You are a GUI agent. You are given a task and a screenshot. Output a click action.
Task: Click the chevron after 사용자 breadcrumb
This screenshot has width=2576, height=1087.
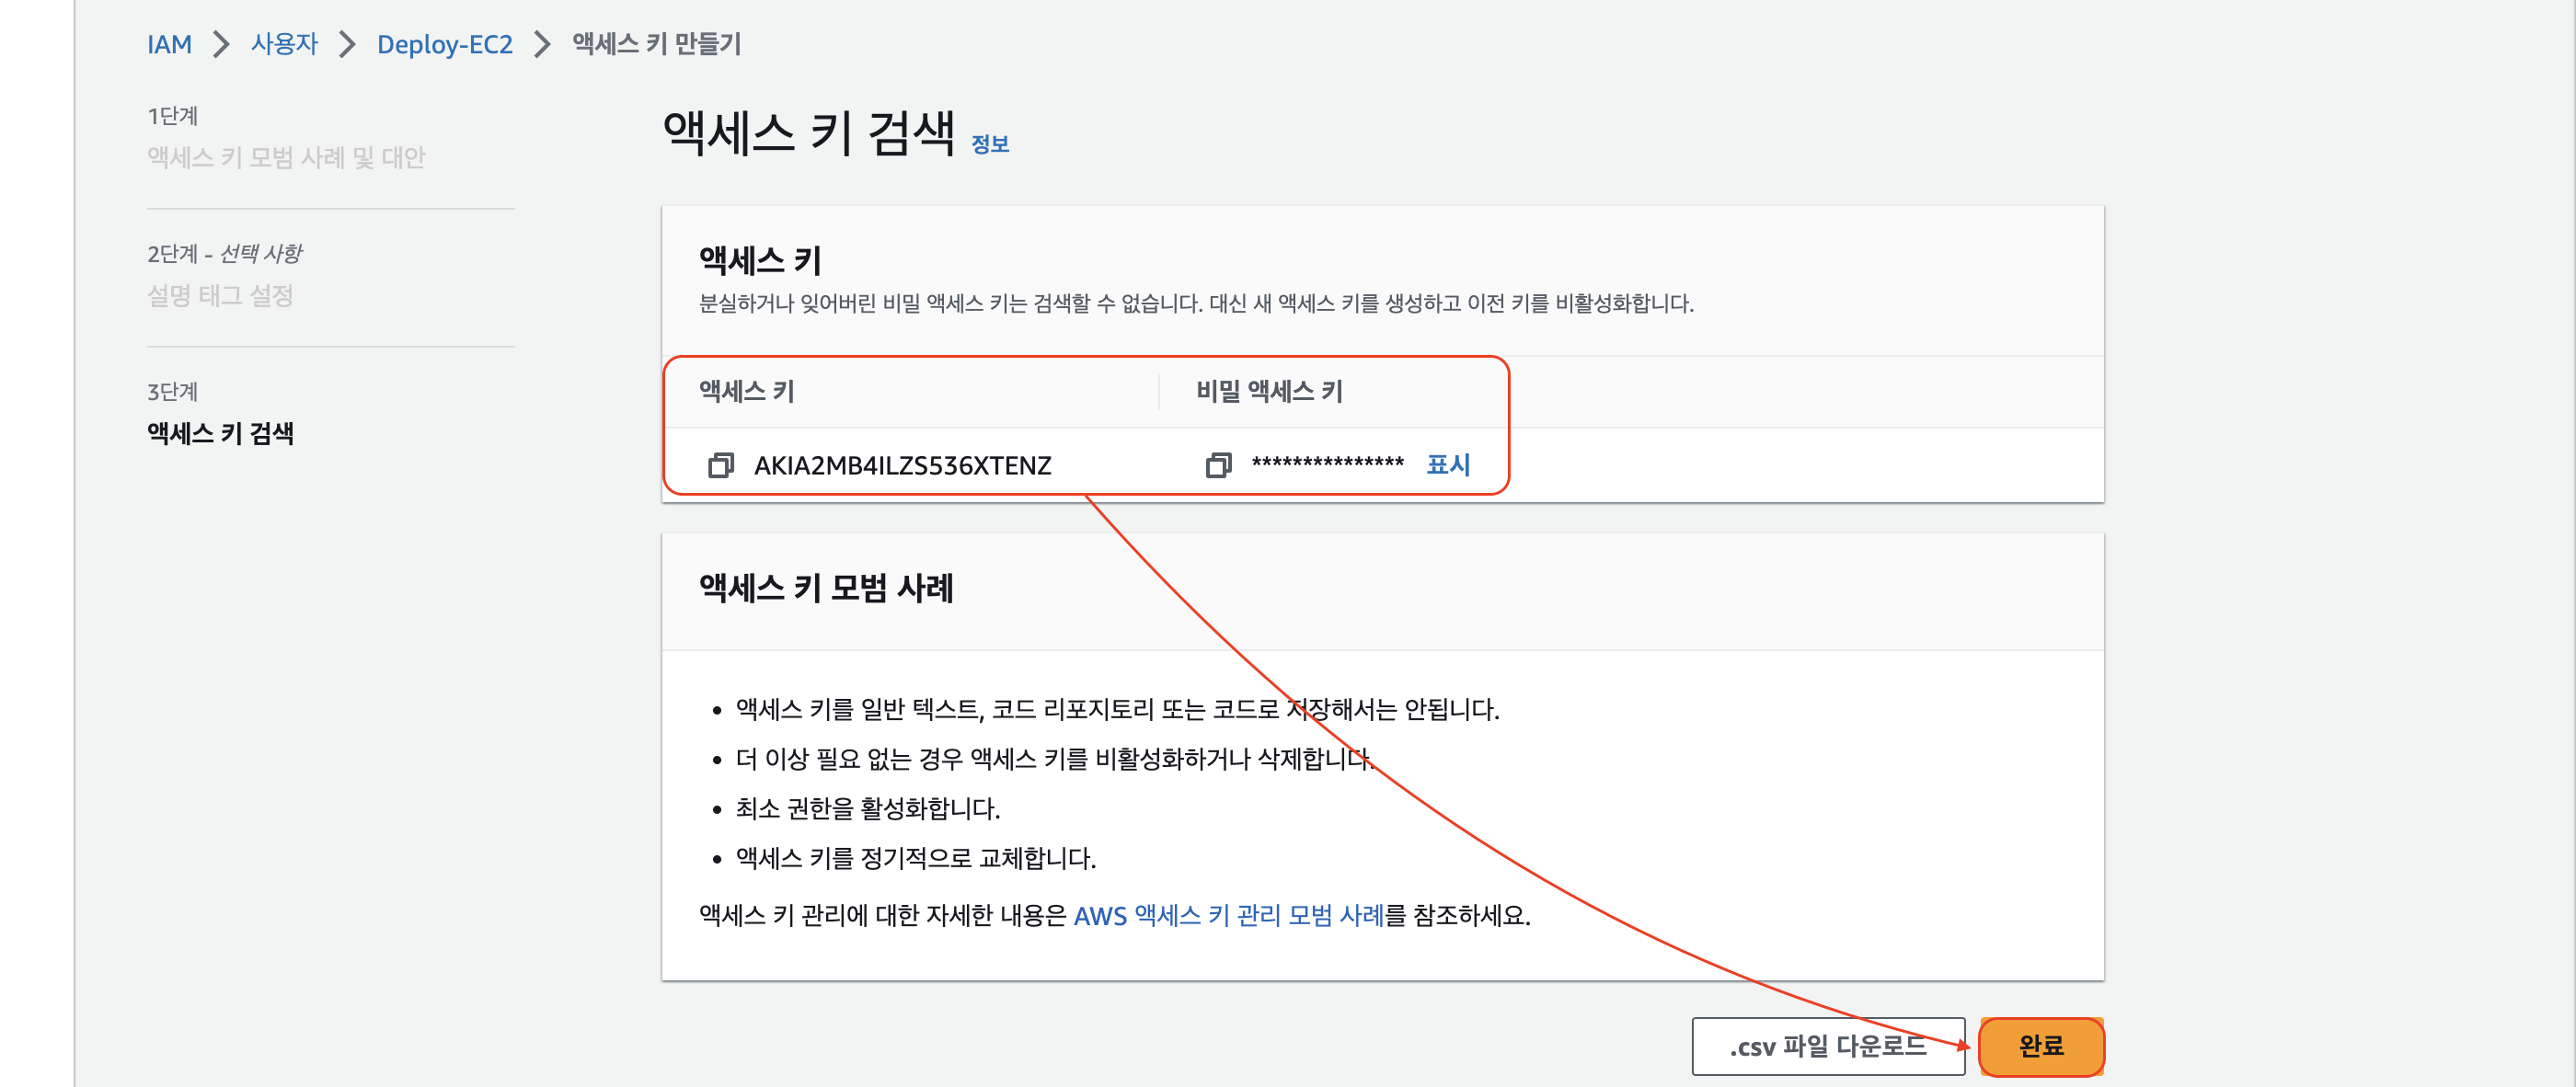347,44
